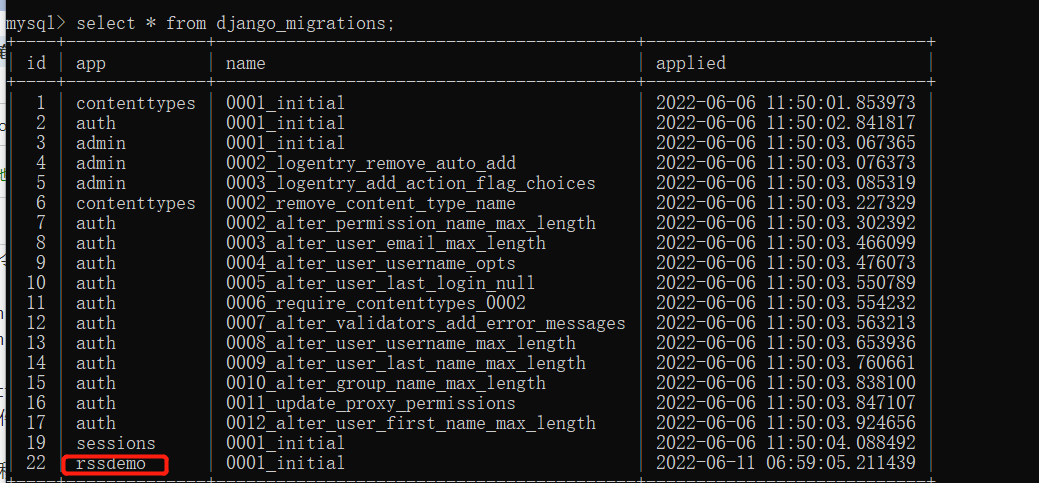
Task: Click the timestamp 2022-06-06 11:50:01.853973
Action: (x=785, y=103)
